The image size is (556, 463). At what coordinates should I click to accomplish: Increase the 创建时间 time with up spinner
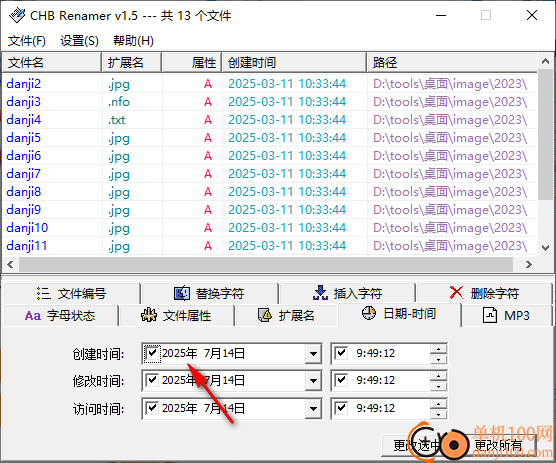[x=438, y=349]
